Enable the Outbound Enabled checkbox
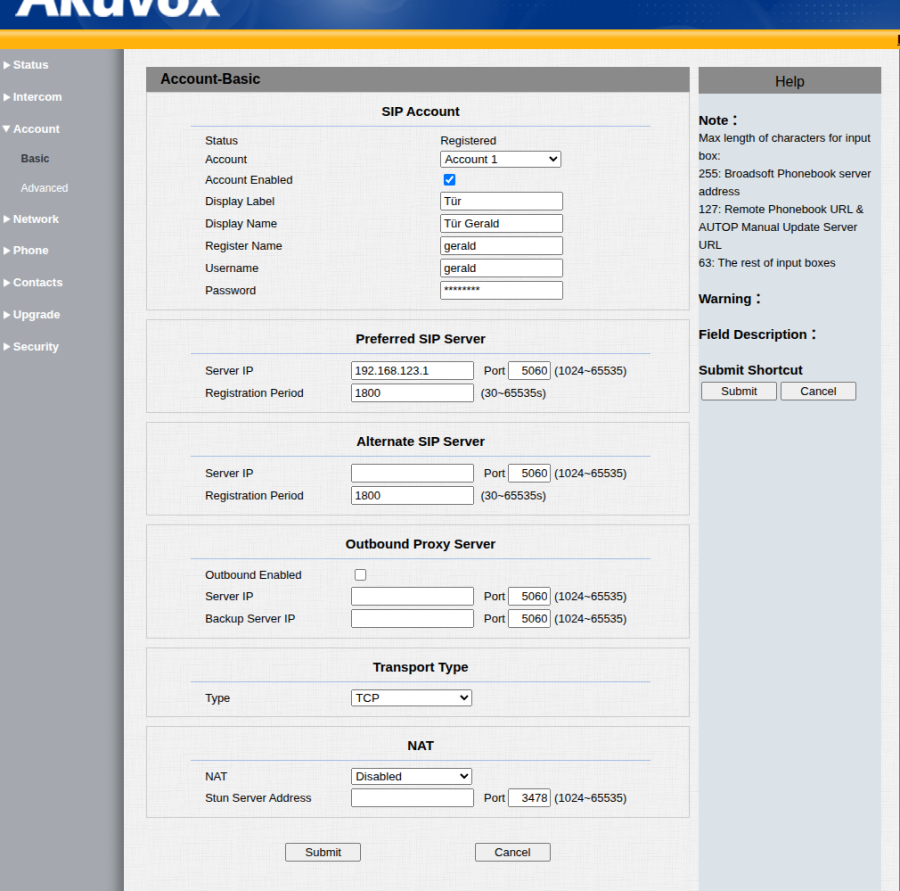The height and width of the screenshot is (891, 900). point(360,575)
